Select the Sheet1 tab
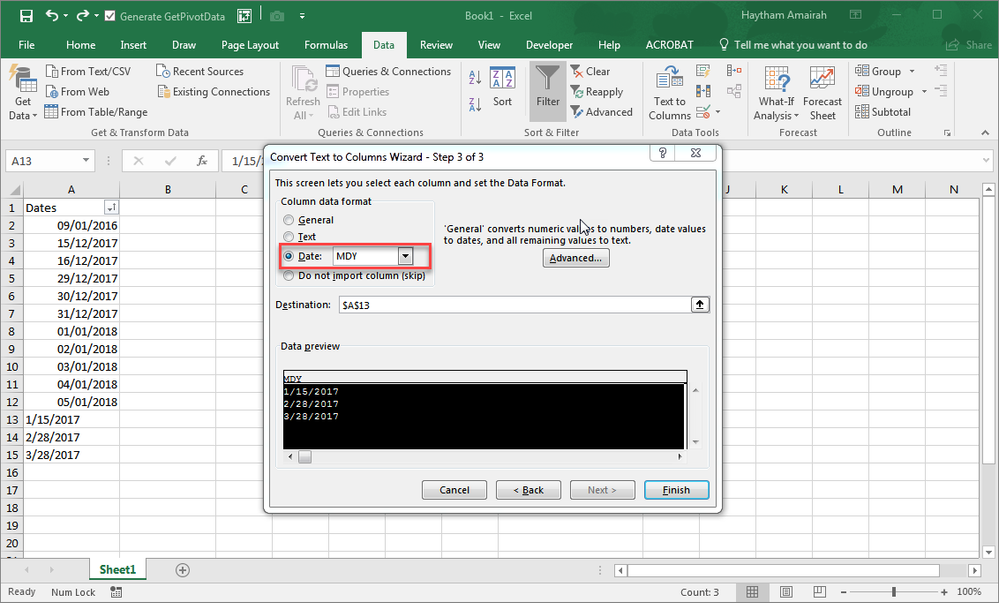The width and height of the screenshot is (999, 603). point(117,569)
